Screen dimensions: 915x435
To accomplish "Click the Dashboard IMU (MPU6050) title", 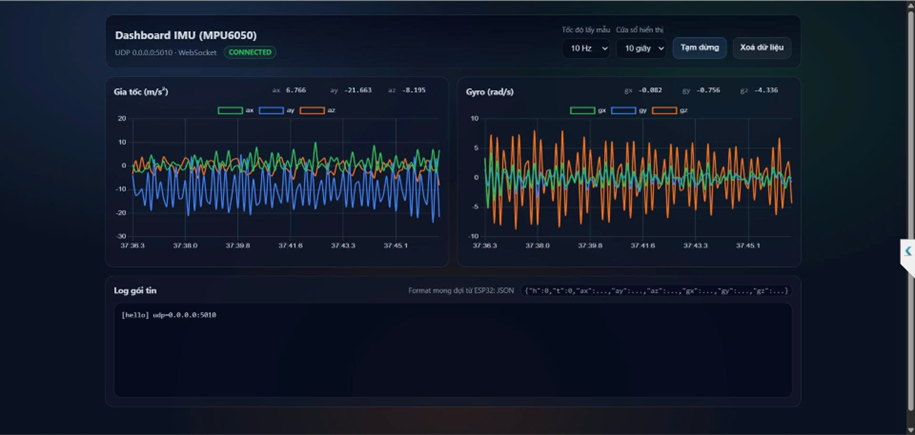I will pyautogui.click(x=186, y=36).
